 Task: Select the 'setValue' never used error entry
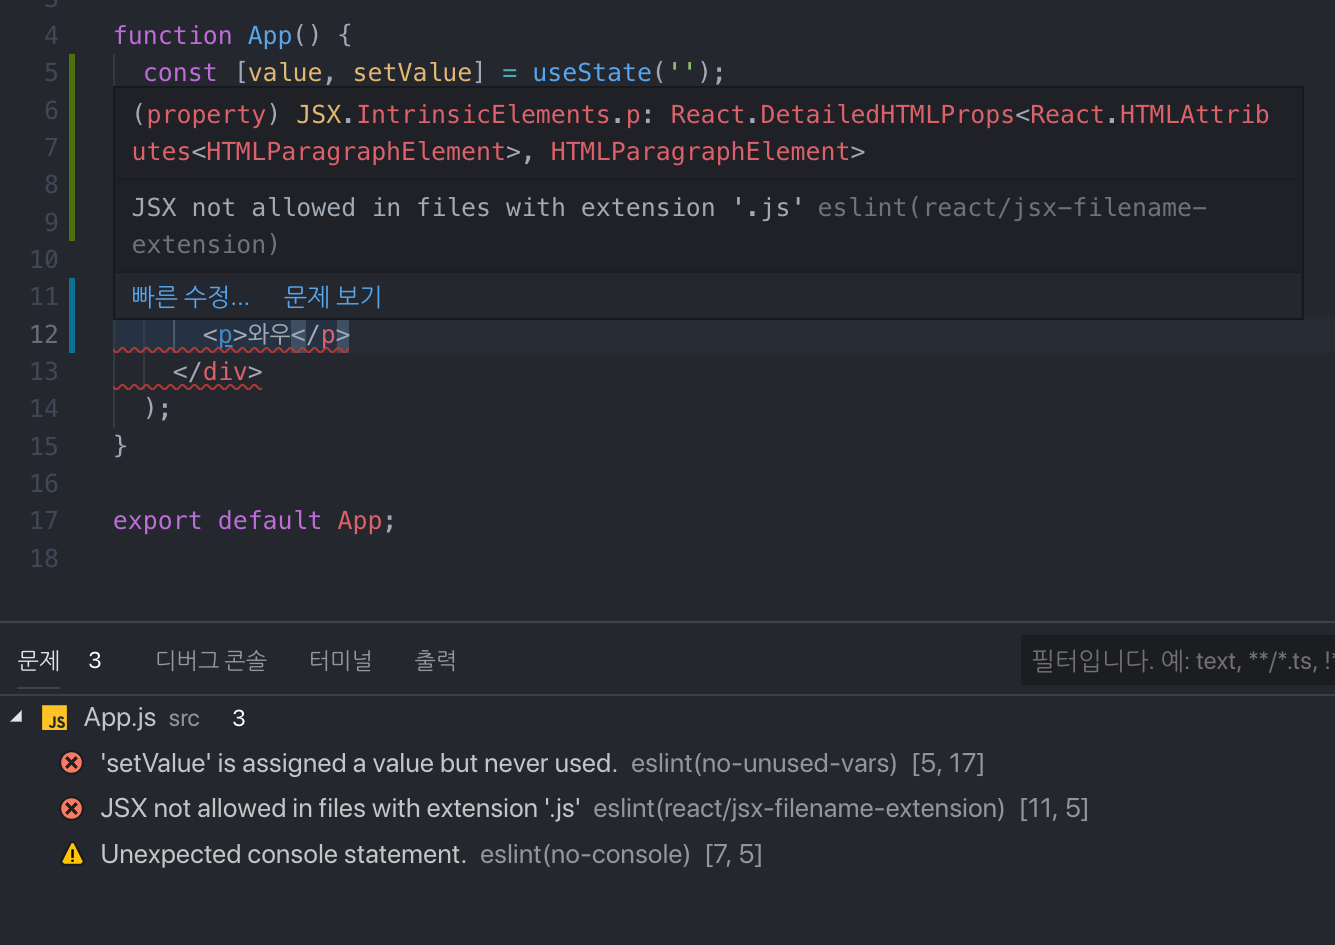point(358,764)
